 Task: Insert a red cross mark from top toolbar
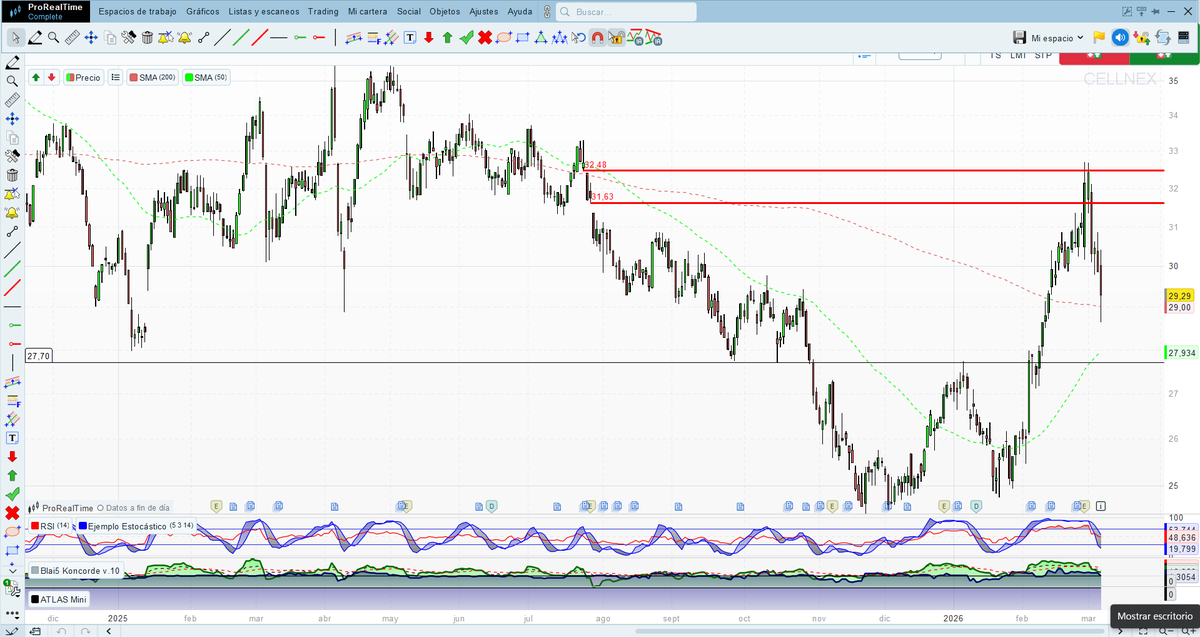click(485, 37)
